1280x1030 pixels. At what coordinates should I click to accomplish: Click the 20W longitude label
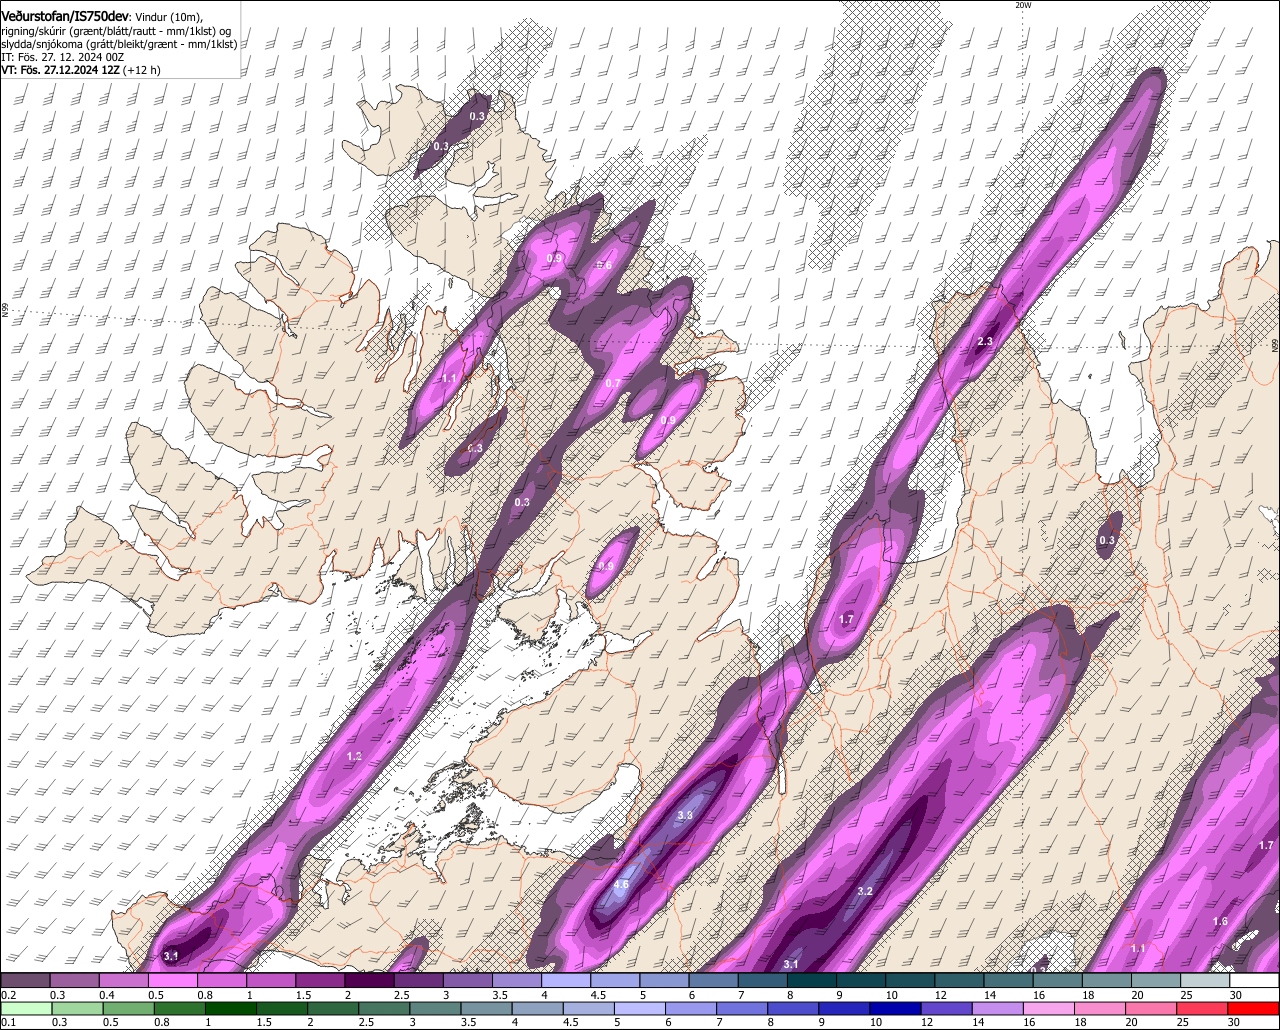pos(1023,5)
